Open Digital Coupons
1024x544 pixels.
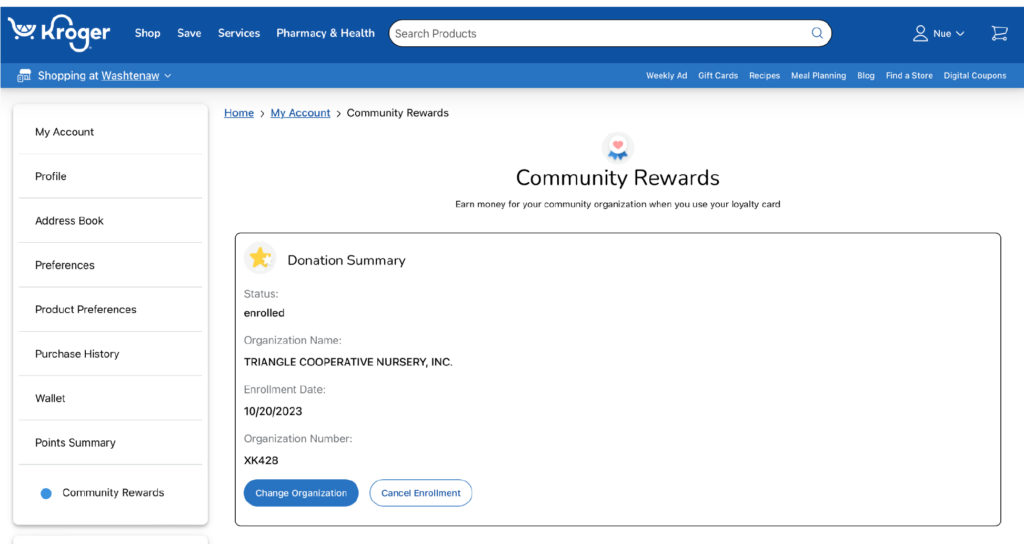pos(974,76)
